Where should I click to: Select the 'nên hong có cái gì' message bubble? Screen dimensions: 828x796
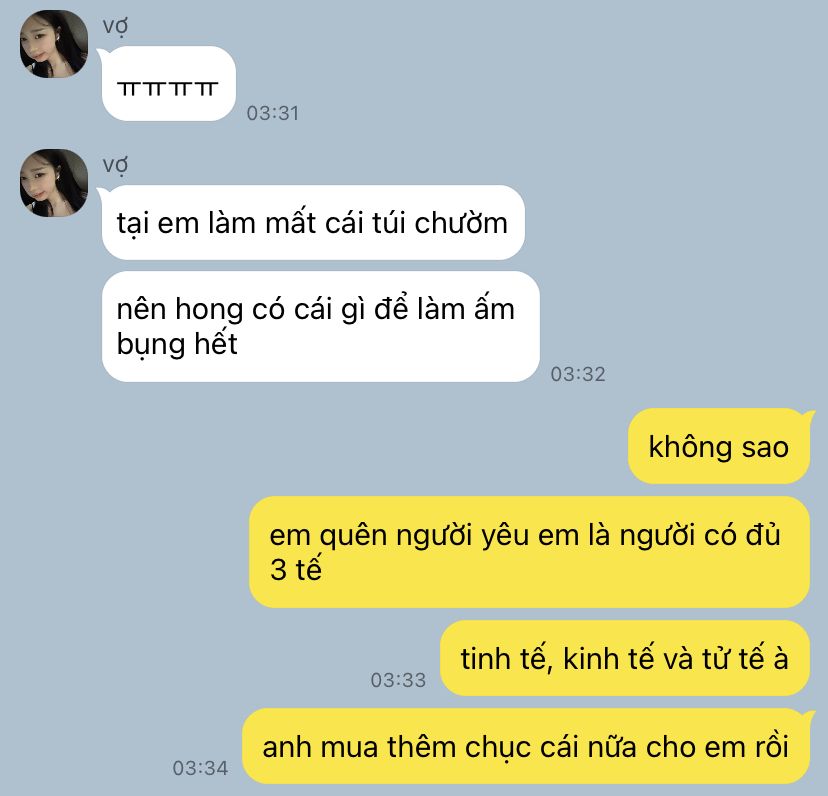321,326
